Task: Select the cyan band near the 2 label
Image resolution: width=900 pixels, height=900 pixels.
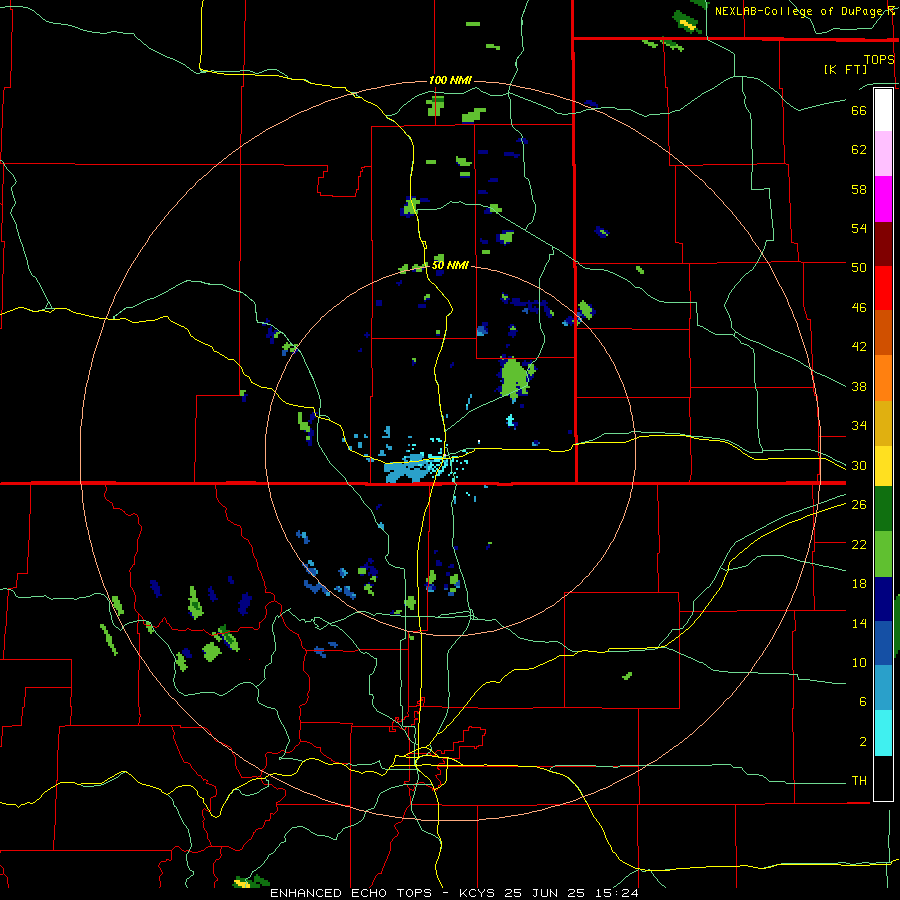Action: [883, 734]
